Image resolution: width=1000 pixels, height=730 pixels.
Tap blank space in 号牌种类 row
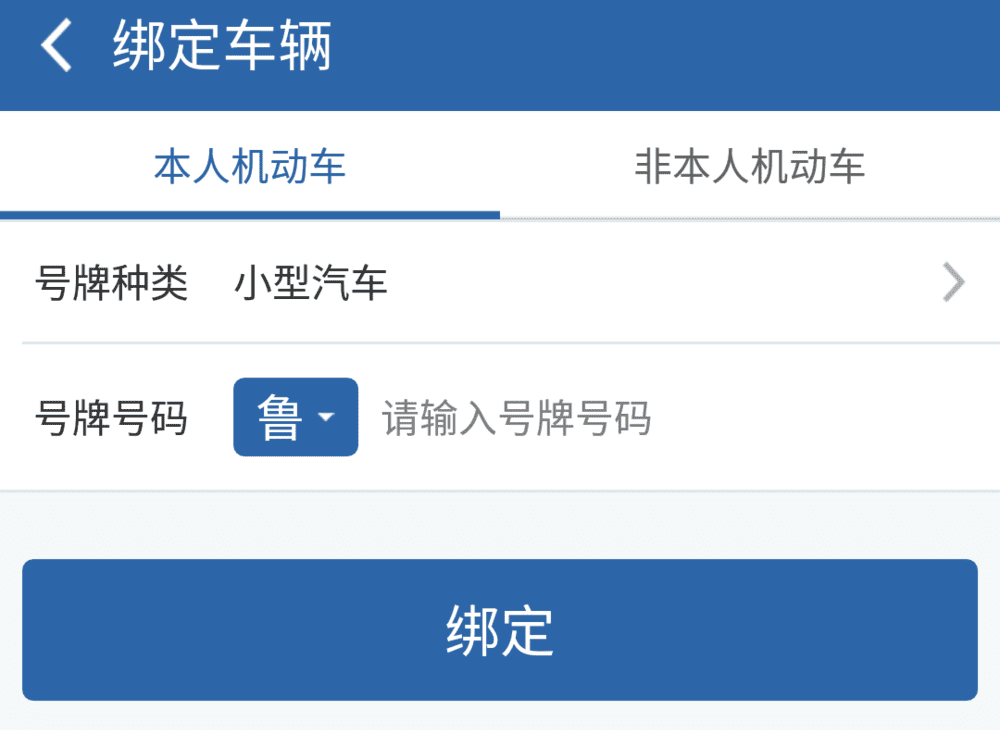tap(650, 285)
